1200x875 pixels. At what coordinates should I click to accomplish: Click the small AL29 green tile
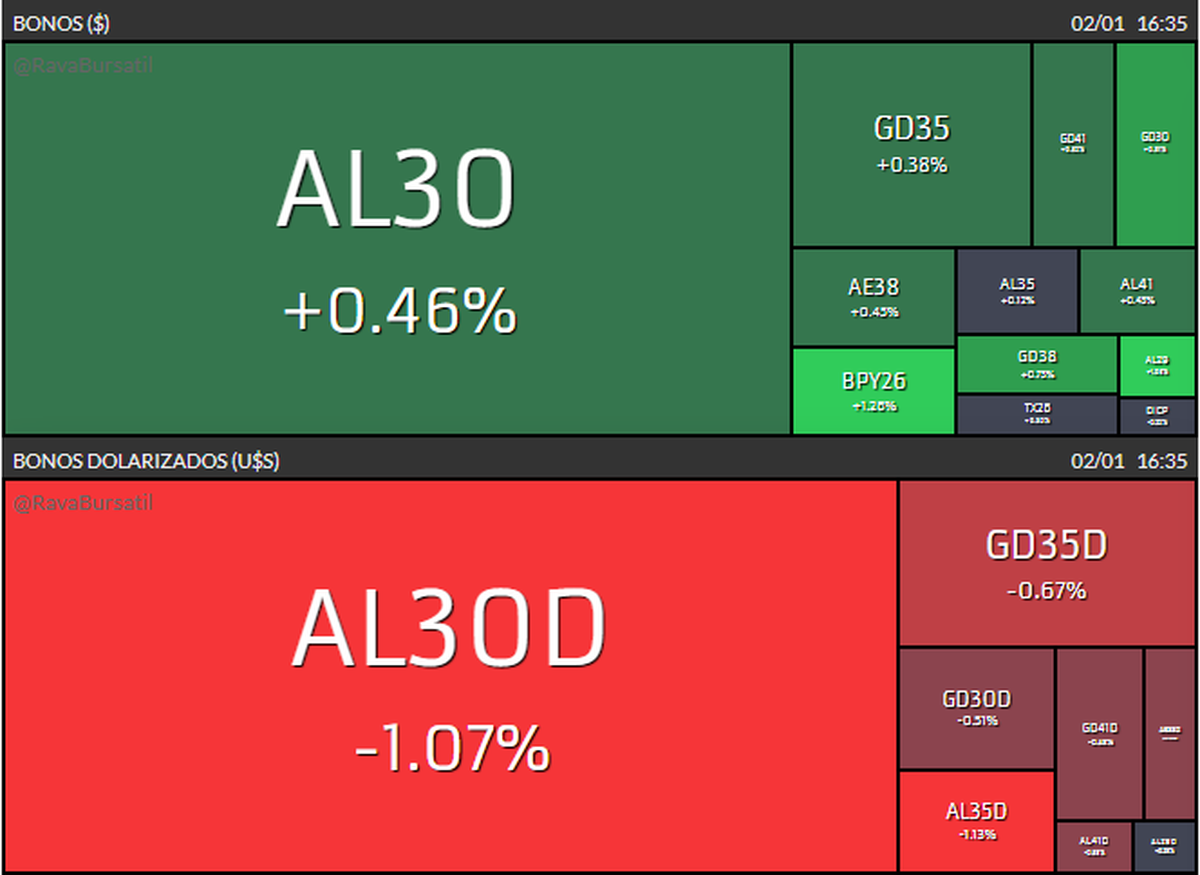tap(1157, 366)
